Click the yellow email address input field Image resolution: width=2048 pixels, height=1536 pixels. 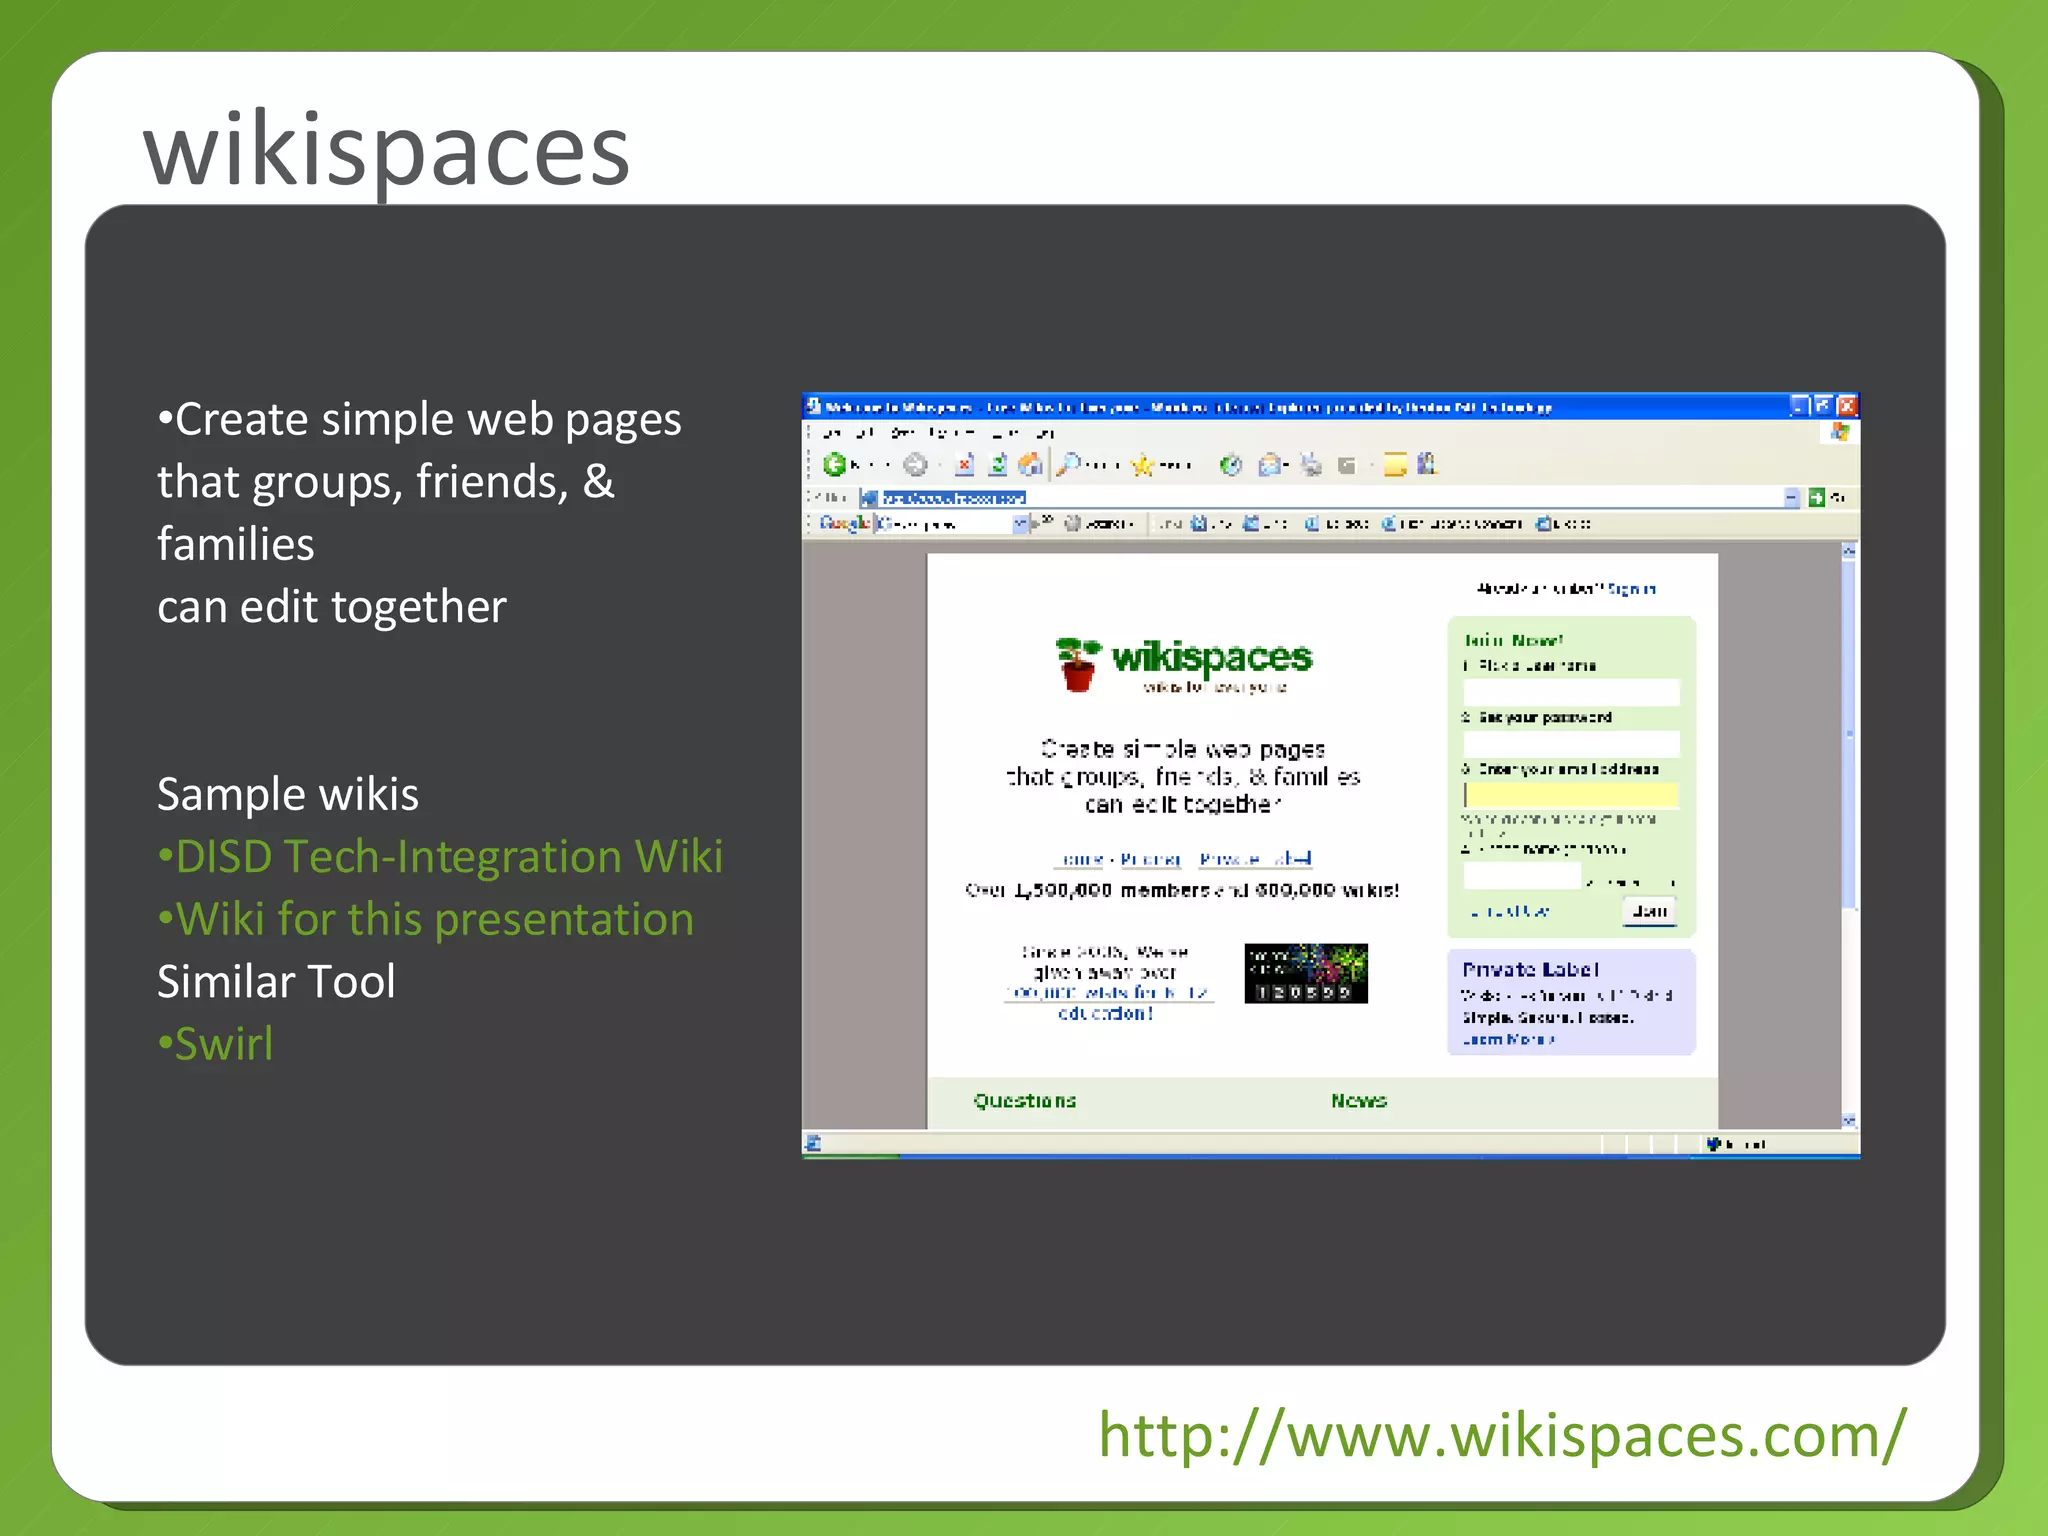[x=1571, y=794]
